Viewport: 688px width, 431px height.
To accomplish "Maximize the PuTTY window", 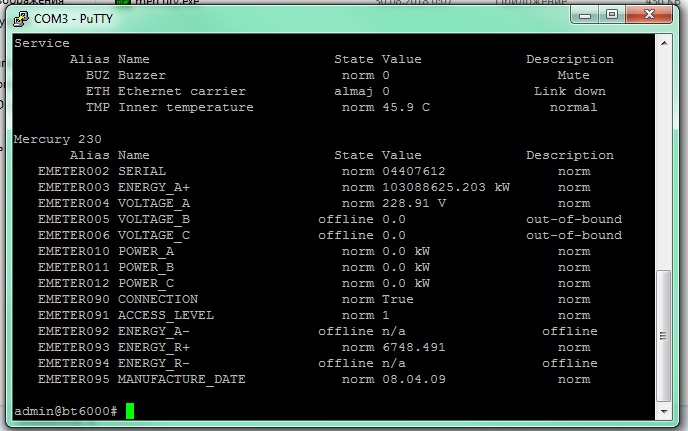I will [x=612, y=15].
